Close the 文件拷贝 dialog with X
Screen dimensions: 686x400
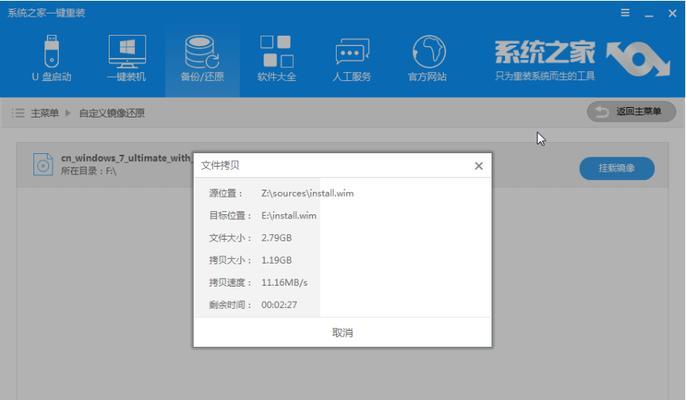click(x=479, y=166)
